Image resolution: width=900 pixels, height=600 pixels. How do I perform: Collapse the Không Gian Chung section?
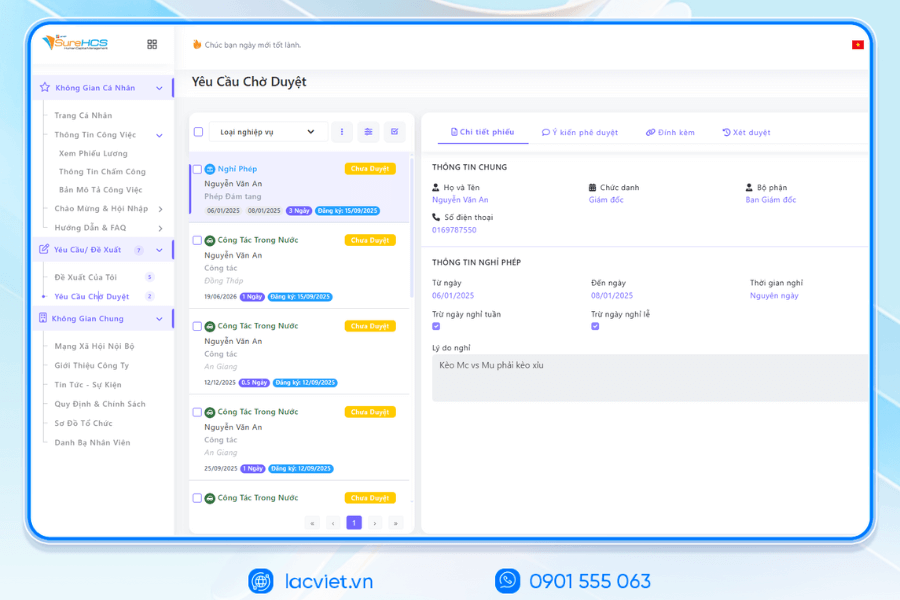(x=159, y=319)
